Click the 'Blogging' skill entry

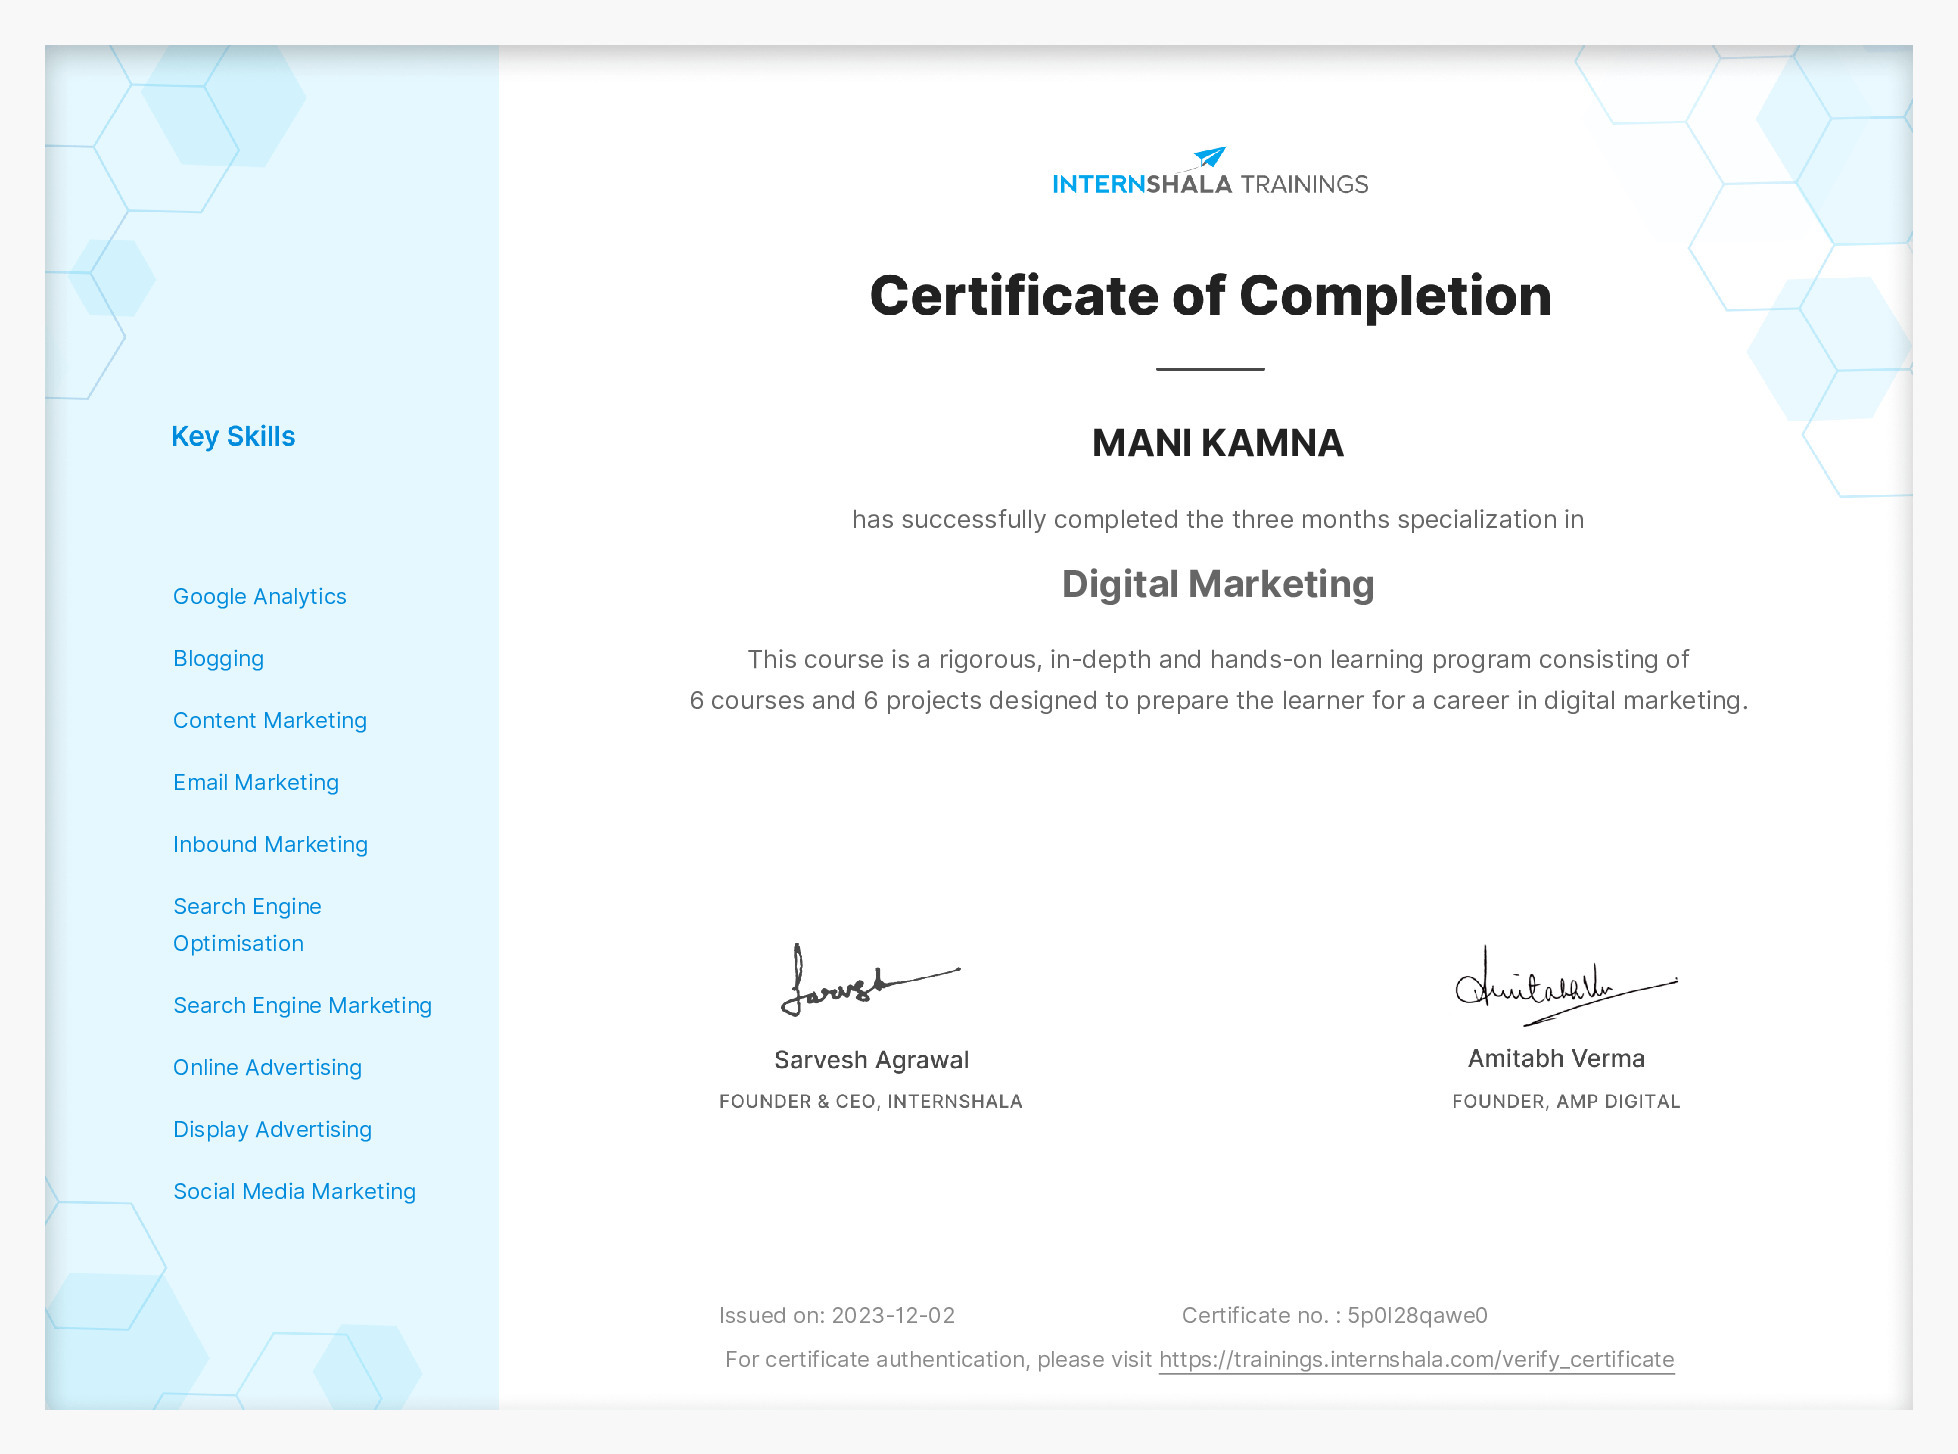coord(219,659)
